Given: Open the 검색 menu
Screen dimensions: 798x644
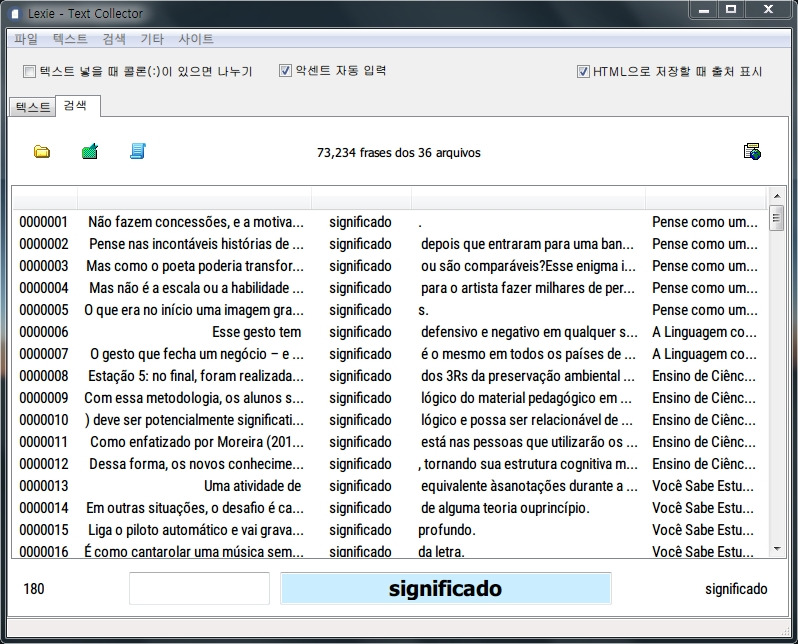Looking at the screenshot, I should (x=114, y=39).
